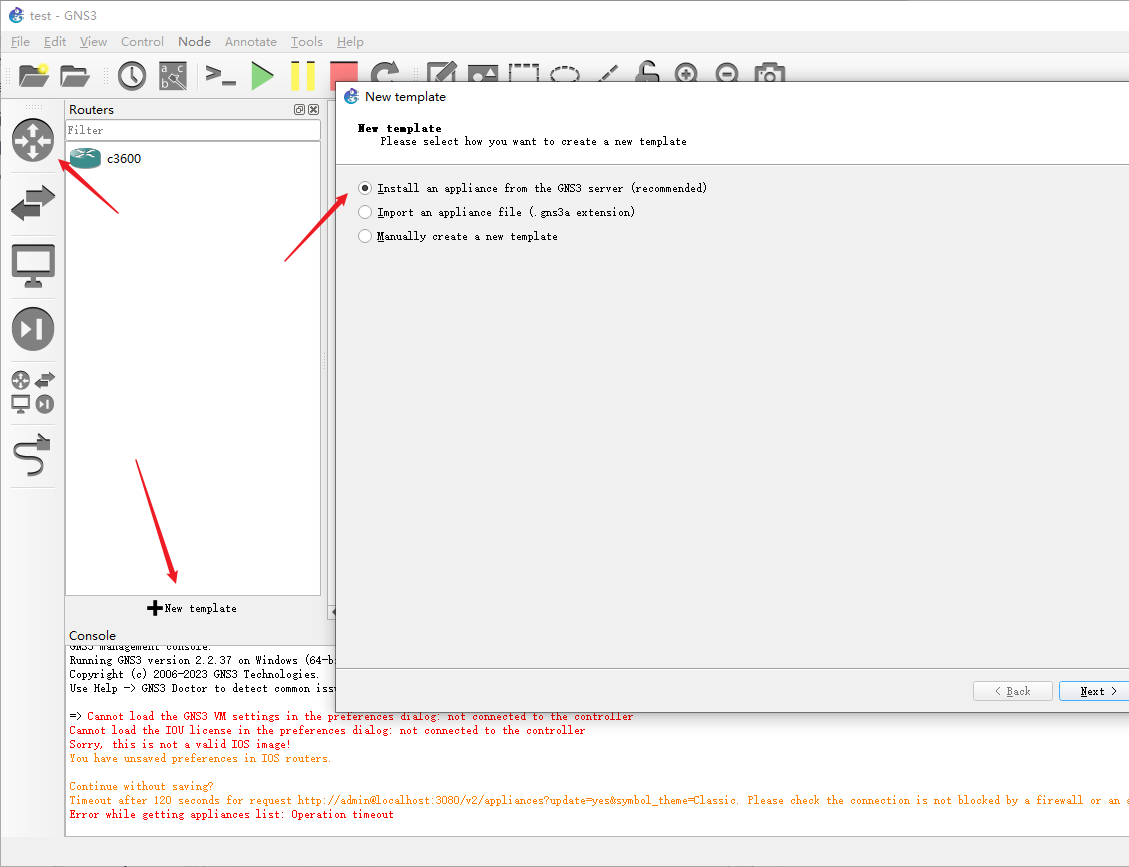This screenshot has height=867, width=1129.
Task: Click the Back button in New template
Action: pyautogui.click(x=1012, y=691)
